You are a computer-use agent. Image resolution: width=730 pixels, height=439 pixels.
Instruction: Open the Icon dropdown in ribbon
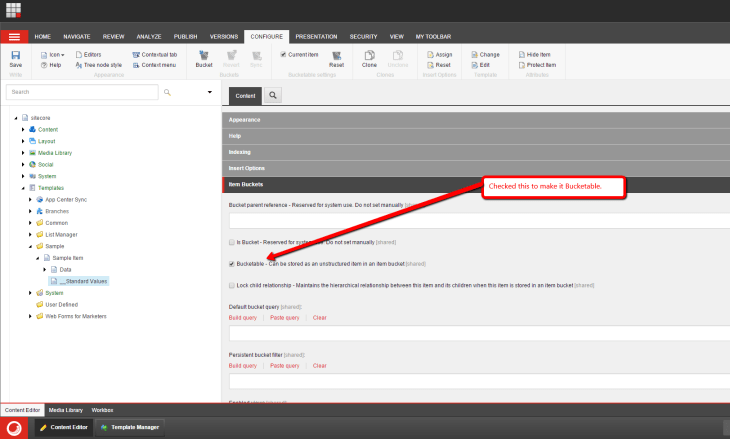54,54
